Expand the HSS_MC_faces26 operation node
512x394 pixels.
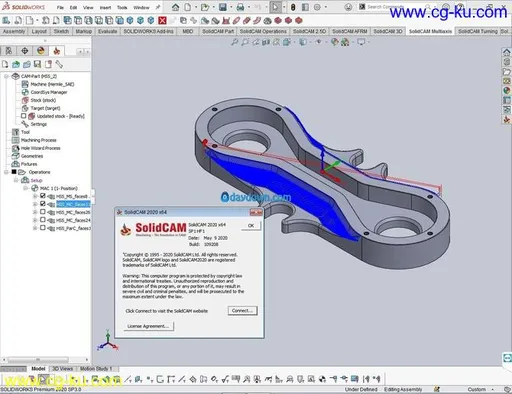click(x=35, y=212)
